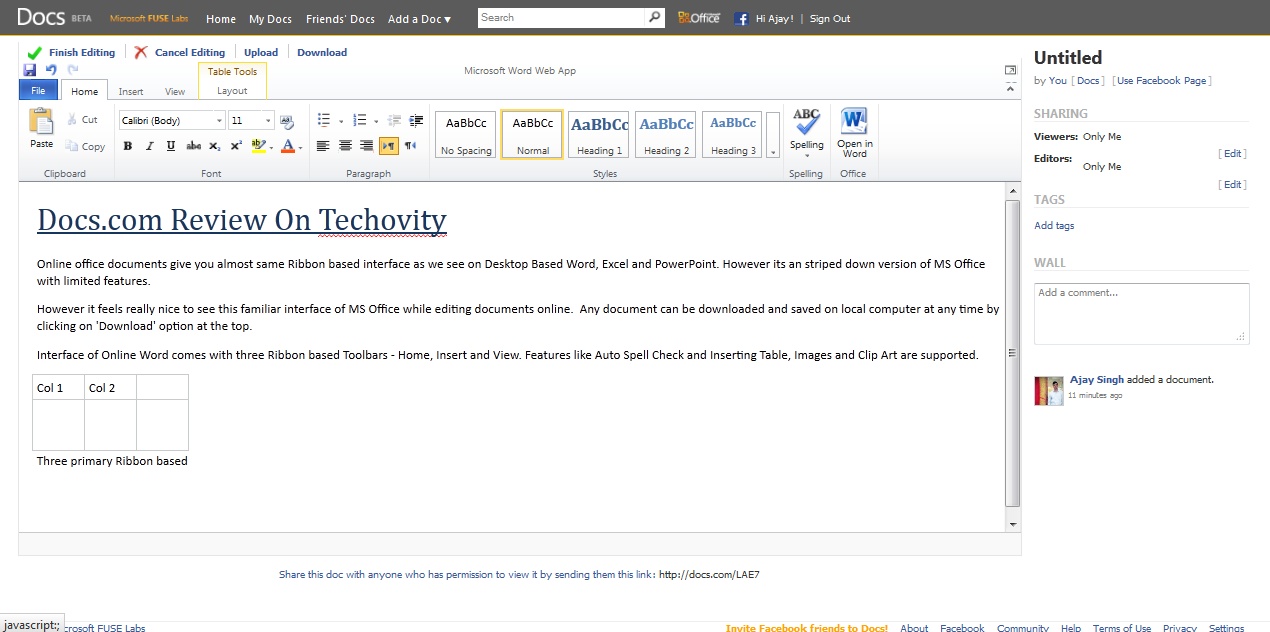Toggle Underline formatting
Screen dimensions: 1270x632
coord(171,146)
